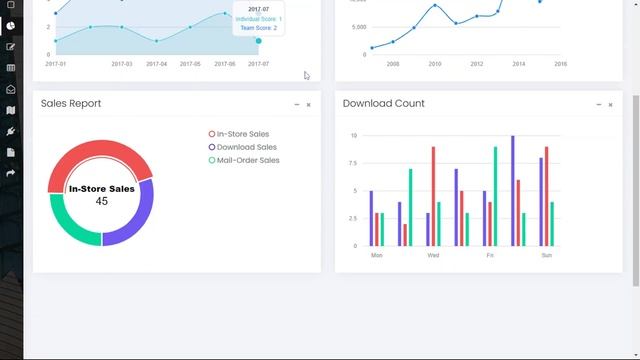Toggle In-Store Sales legend item

click(239, 134)
